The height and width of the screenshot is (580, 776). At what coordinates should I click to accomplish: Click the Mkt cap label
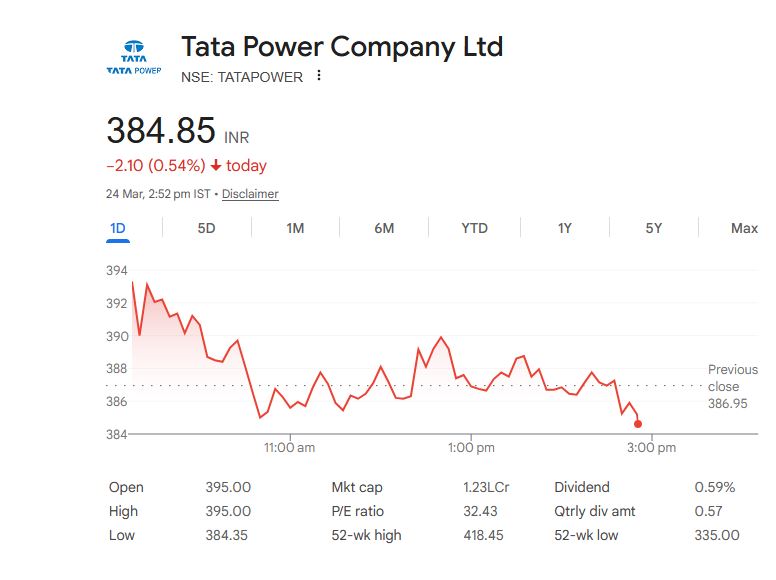coord(358,487)
